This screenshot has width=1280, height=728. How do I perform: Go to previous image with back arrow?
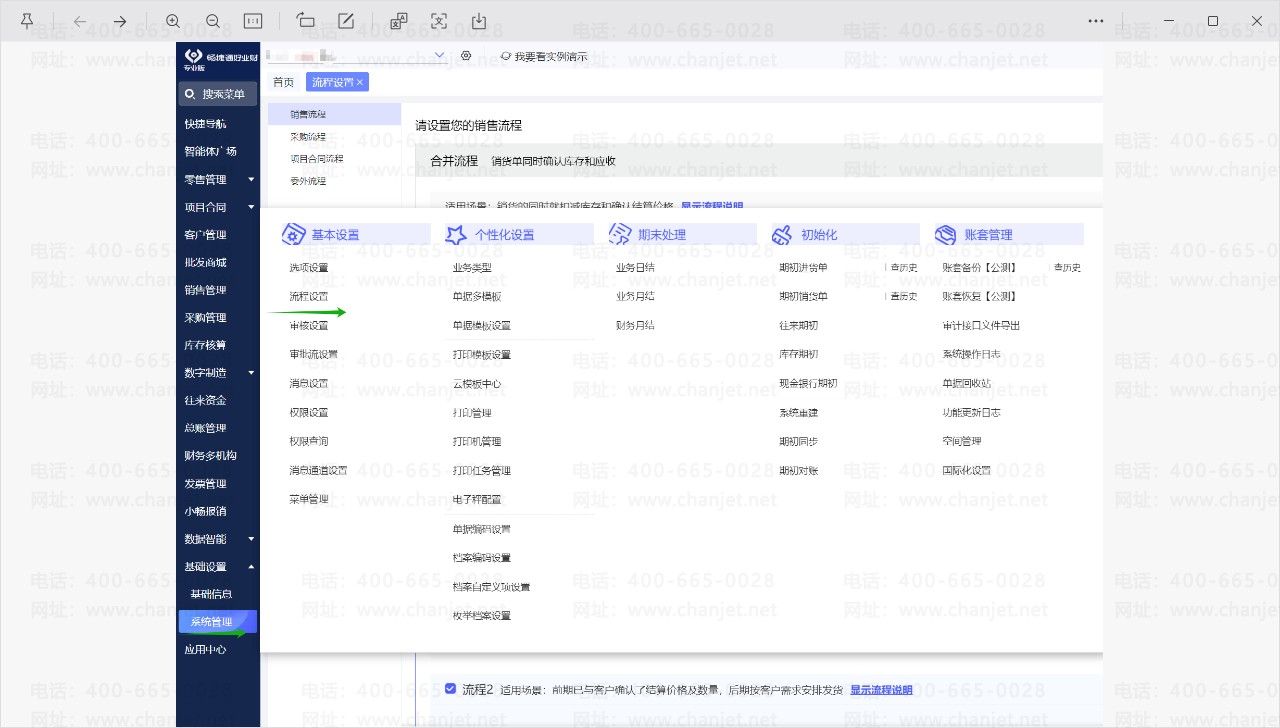click(80, 21)
